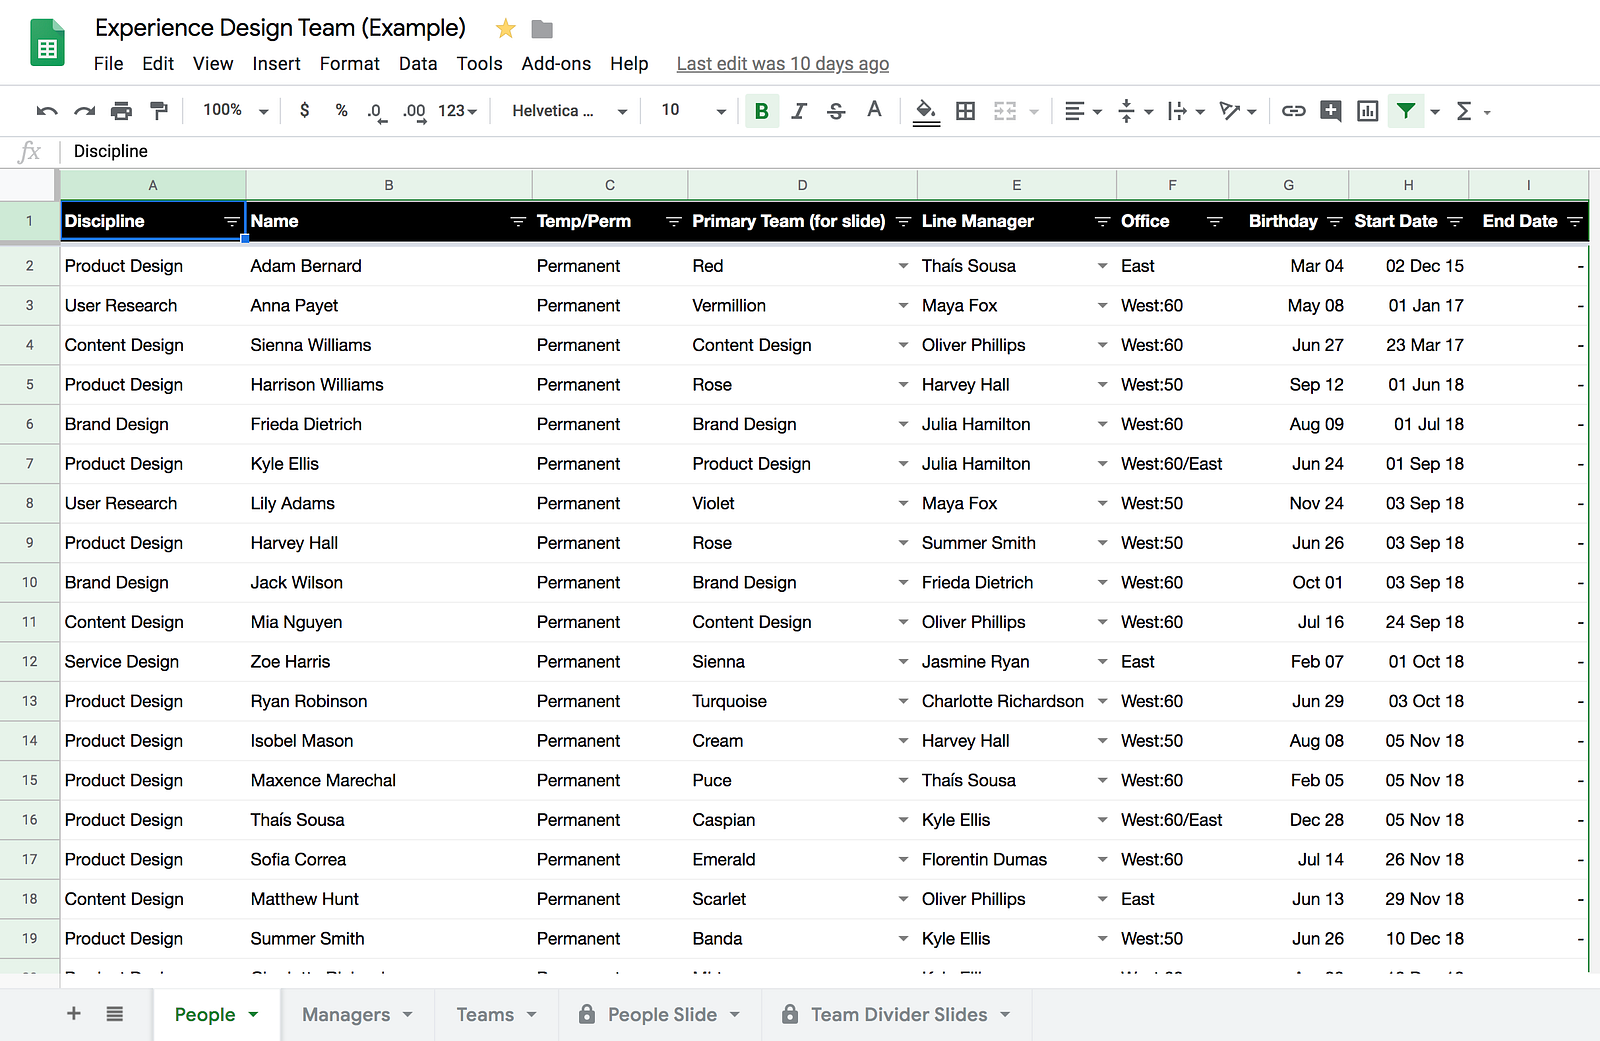Open the borders tool

click(x=966, y=111)
